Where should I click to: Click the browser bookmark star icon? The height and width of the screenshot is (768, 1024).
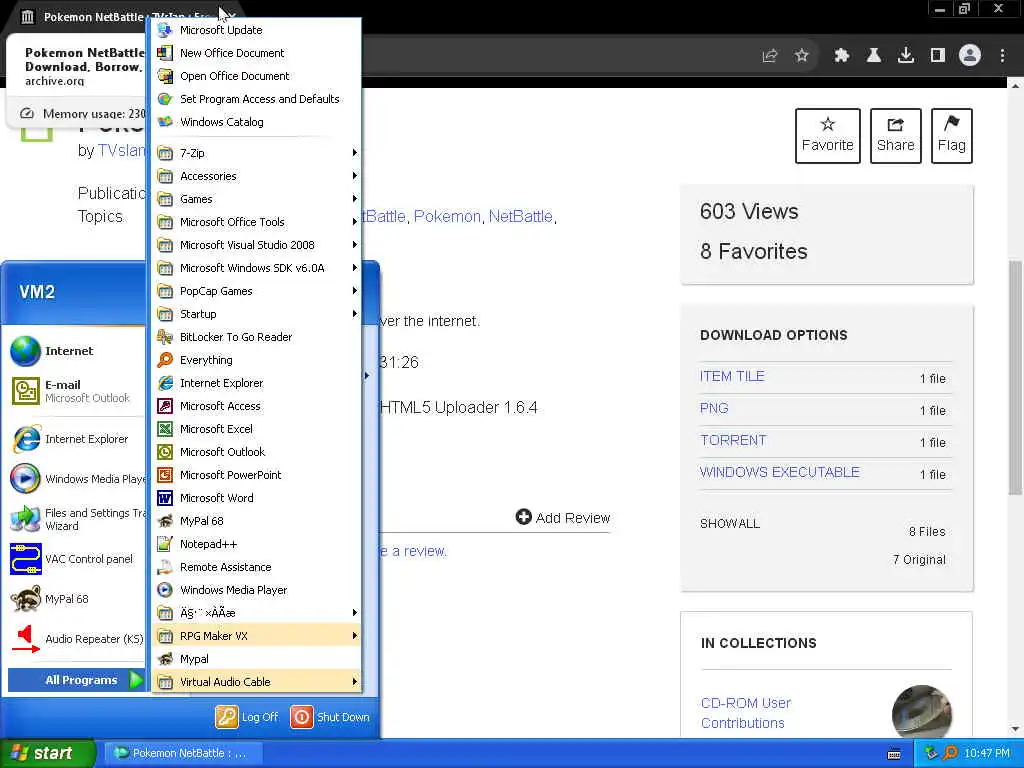[802, 56]
